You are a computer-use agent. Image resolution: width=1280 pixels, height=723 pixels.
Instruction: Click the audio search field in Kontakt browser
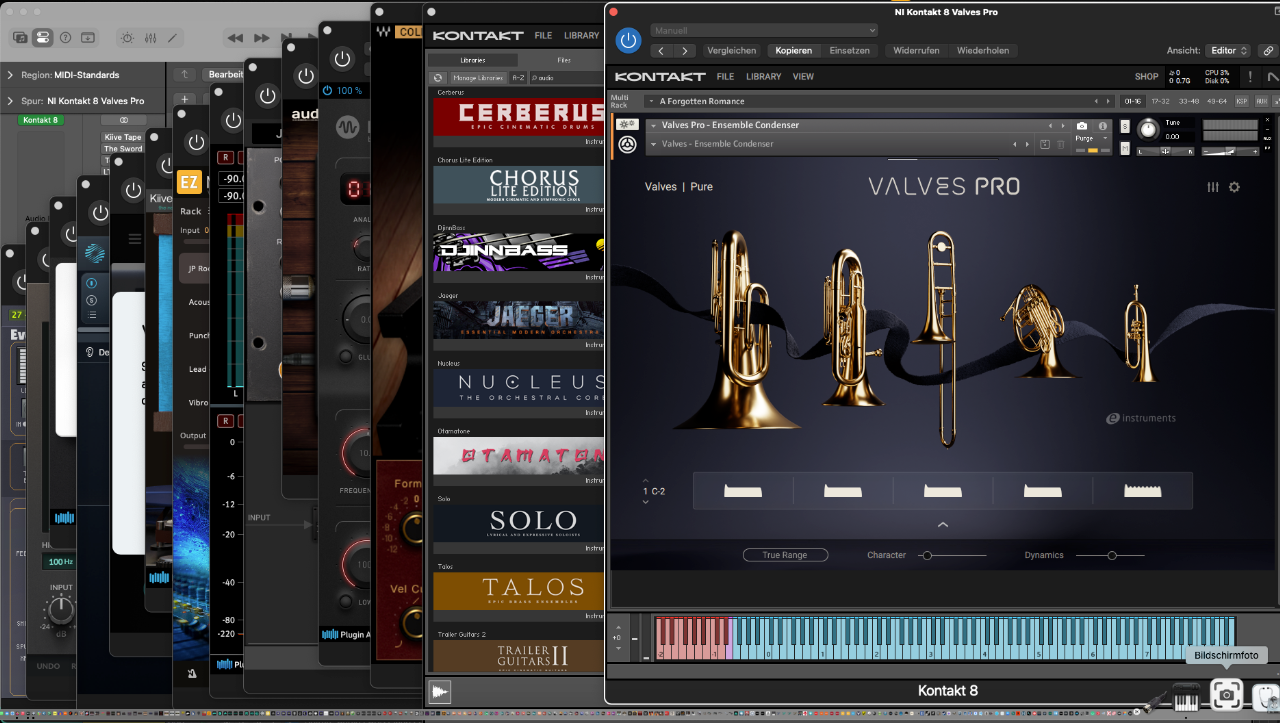[567, 77]
